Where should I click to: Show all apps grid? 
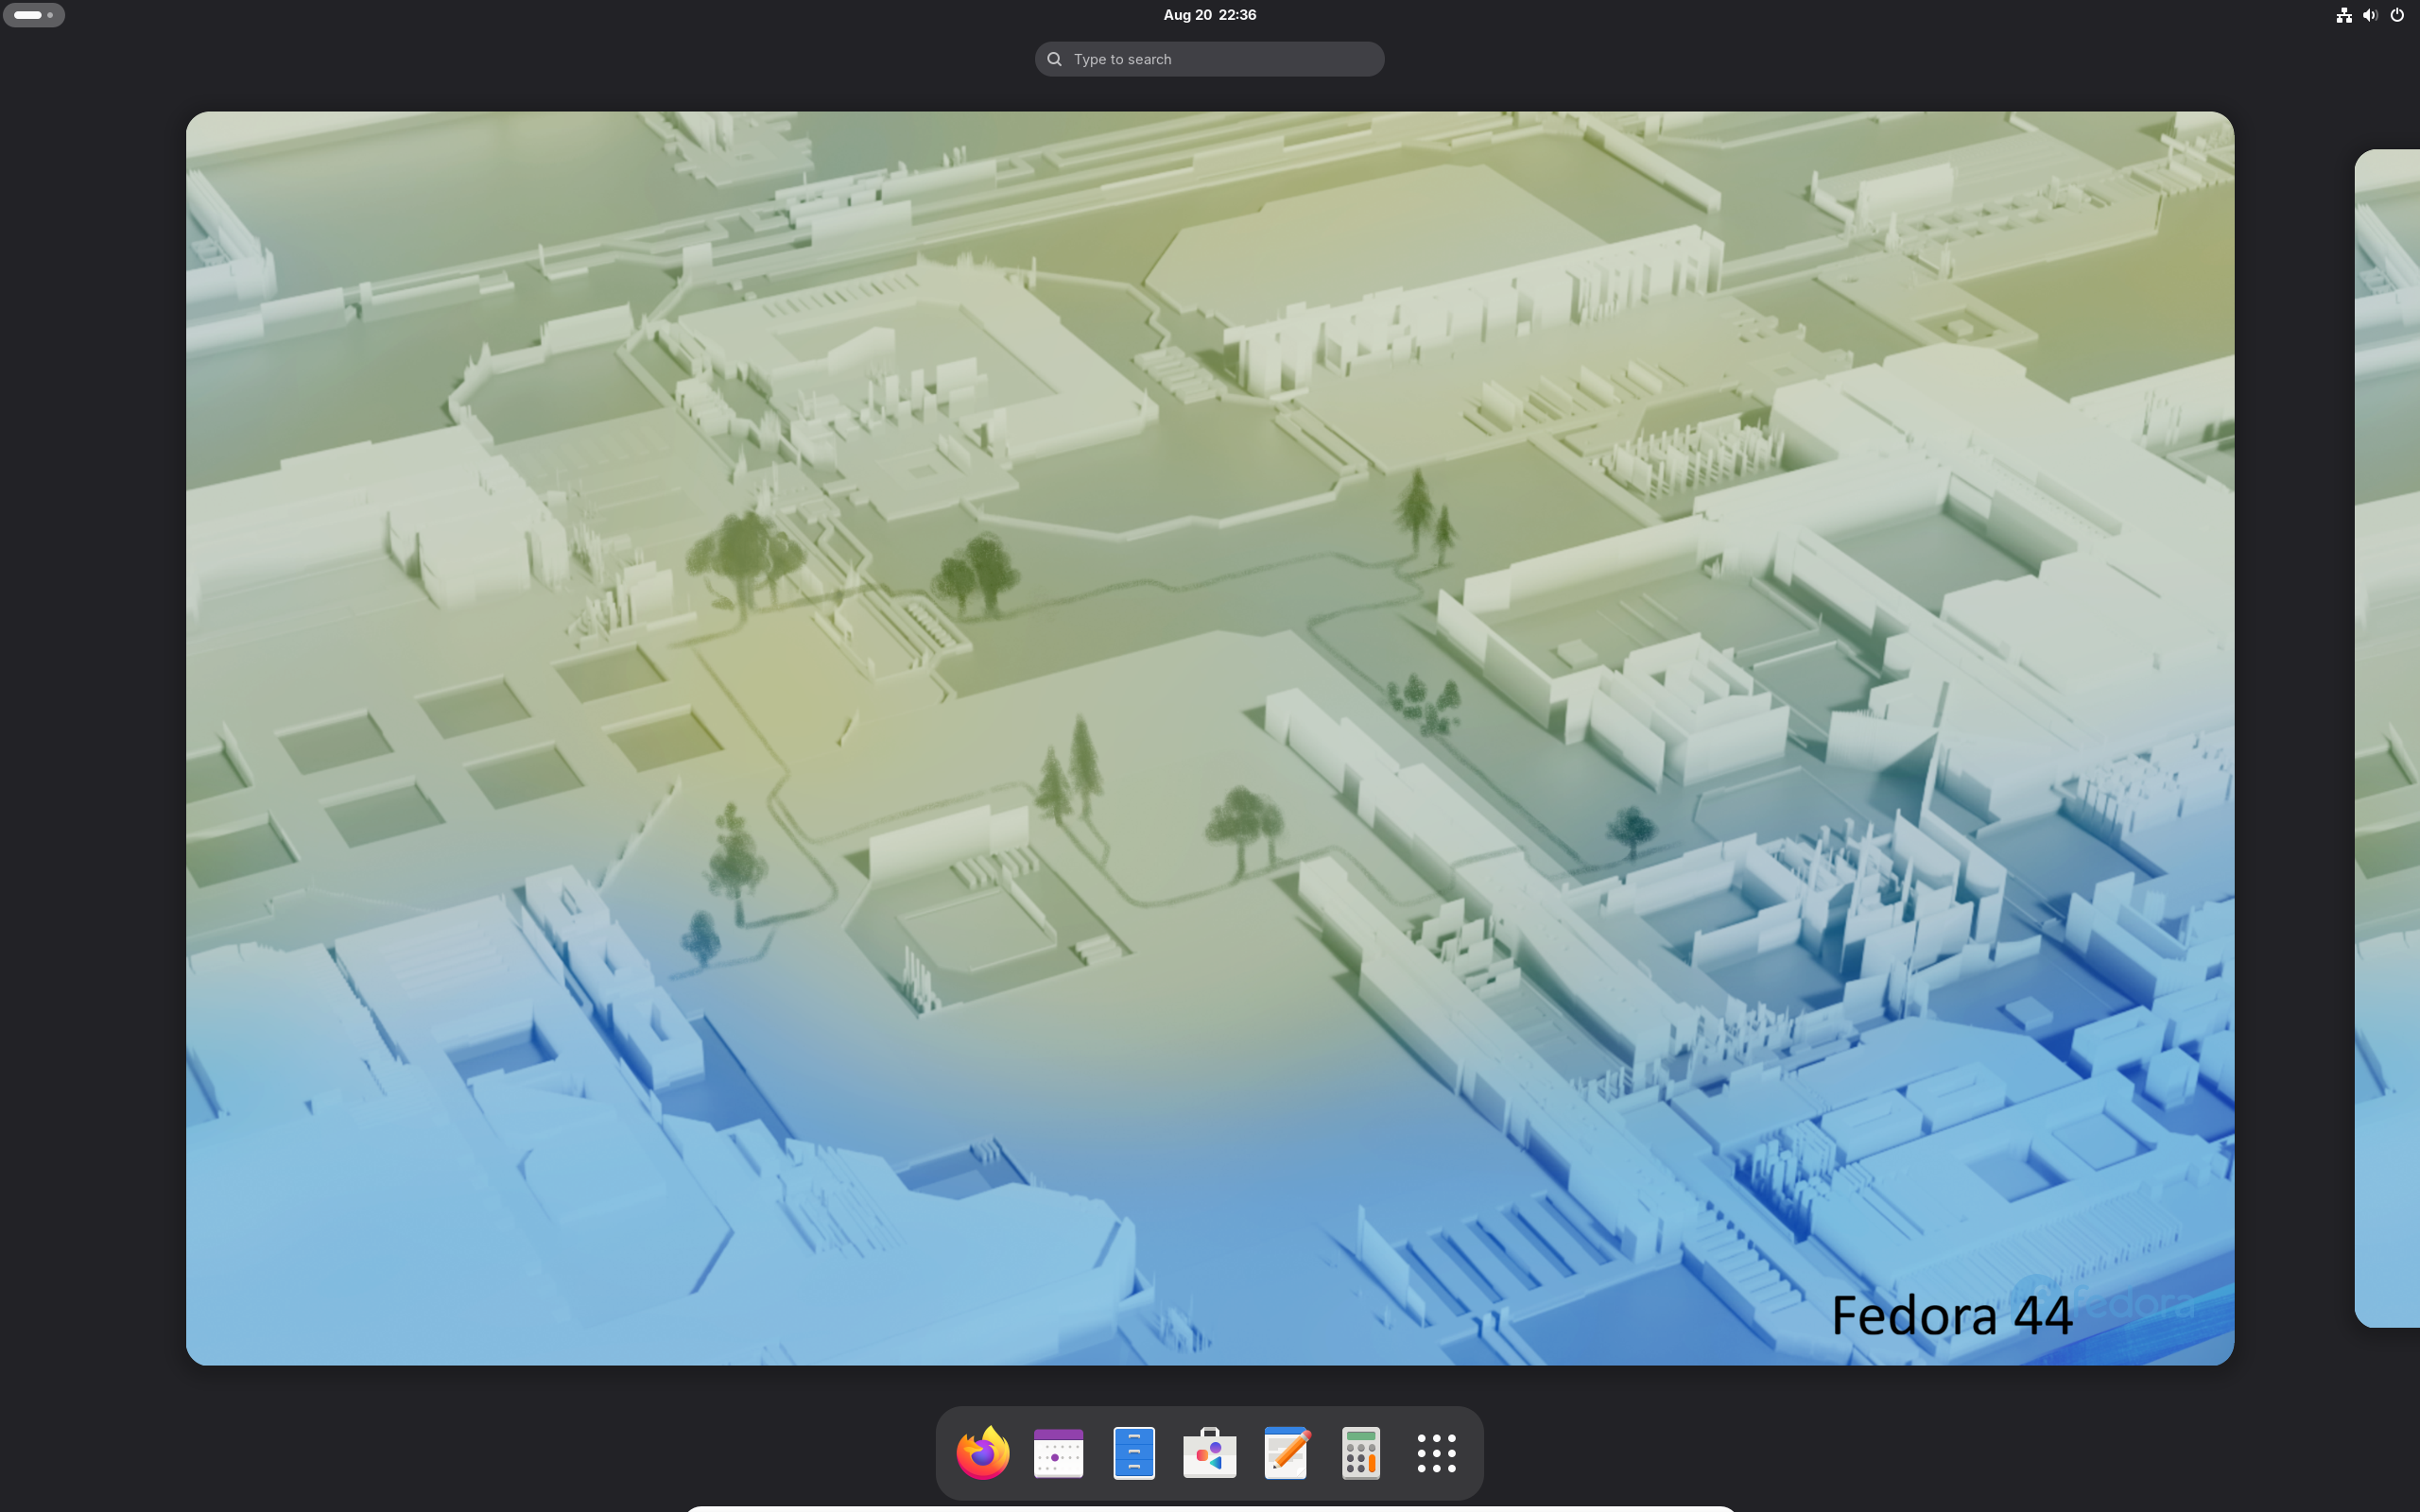click(1437, 1453)
